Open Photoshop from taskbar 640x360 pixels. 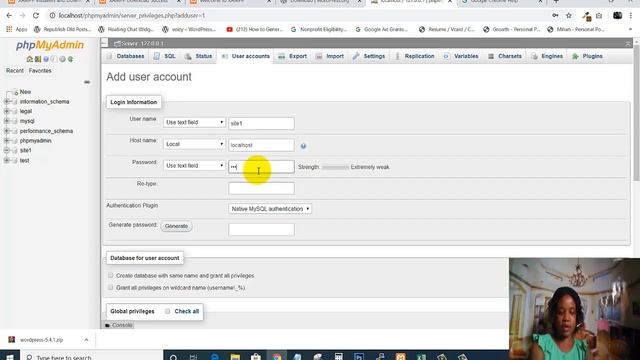[359, 357]
